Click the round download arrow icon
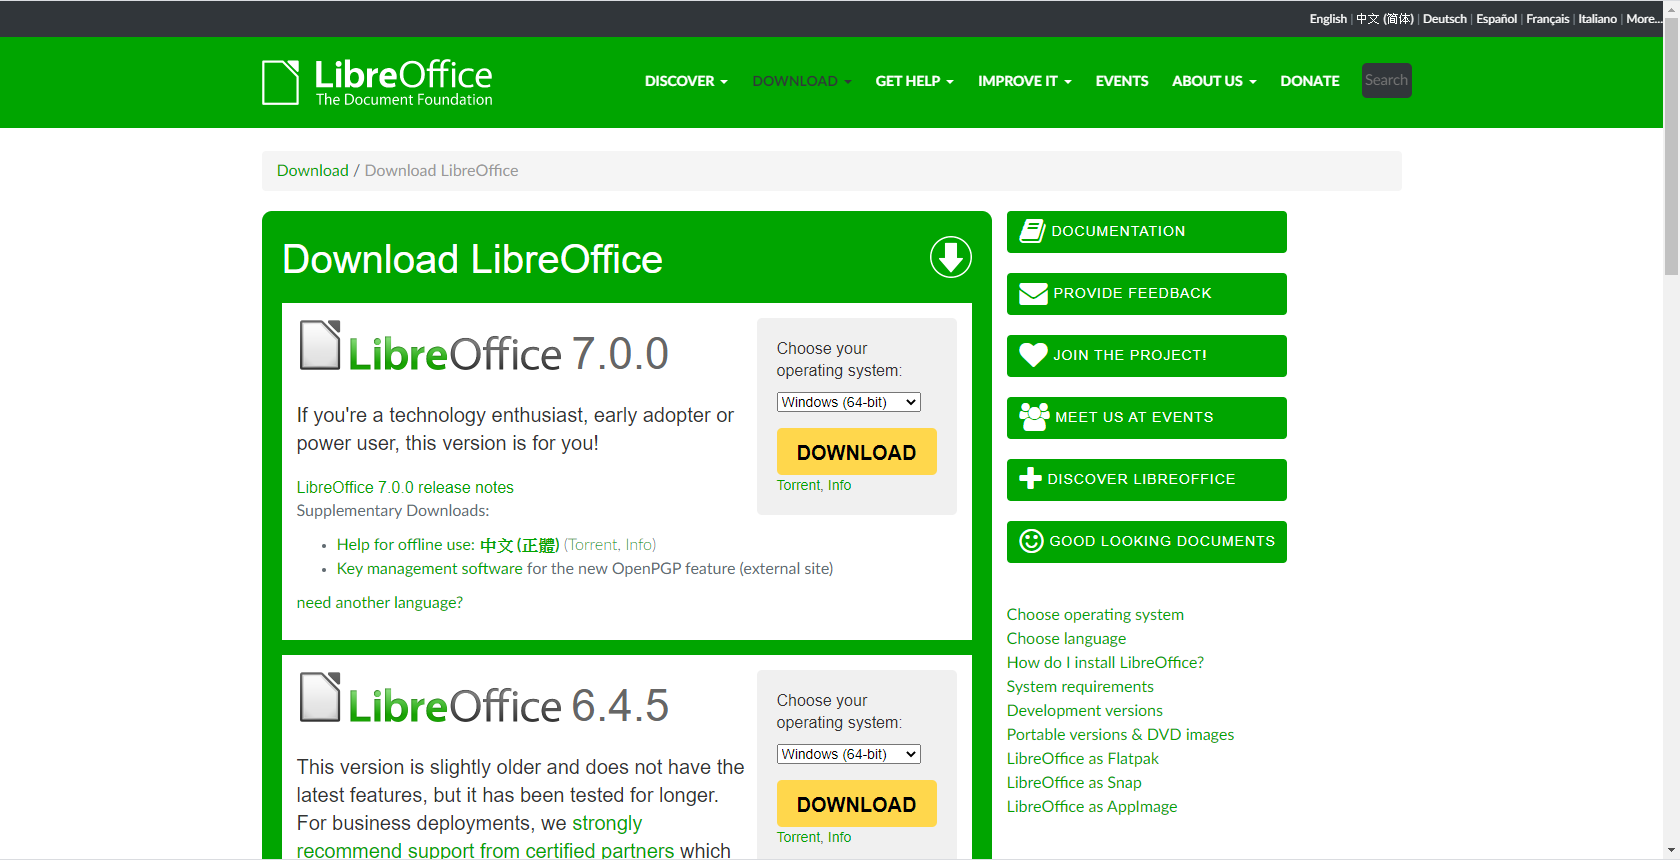1680x866 pixels. pos(950,258)
